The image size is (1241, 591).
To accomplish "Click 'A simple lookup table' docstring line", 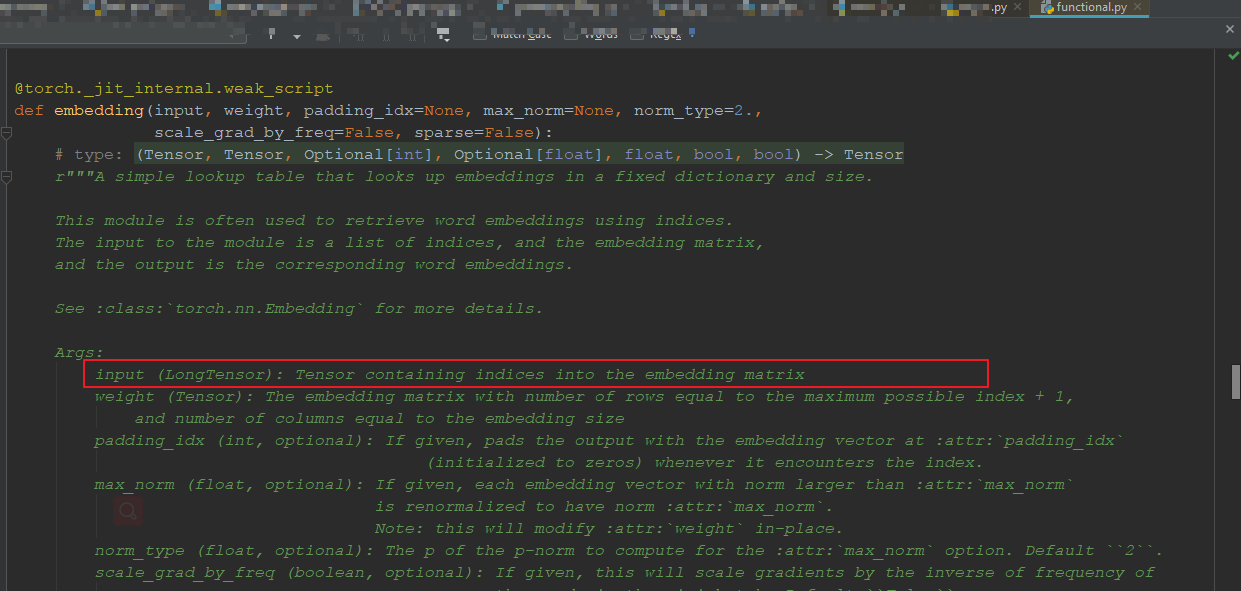I will pyautogui.click(x=464, y=177).
